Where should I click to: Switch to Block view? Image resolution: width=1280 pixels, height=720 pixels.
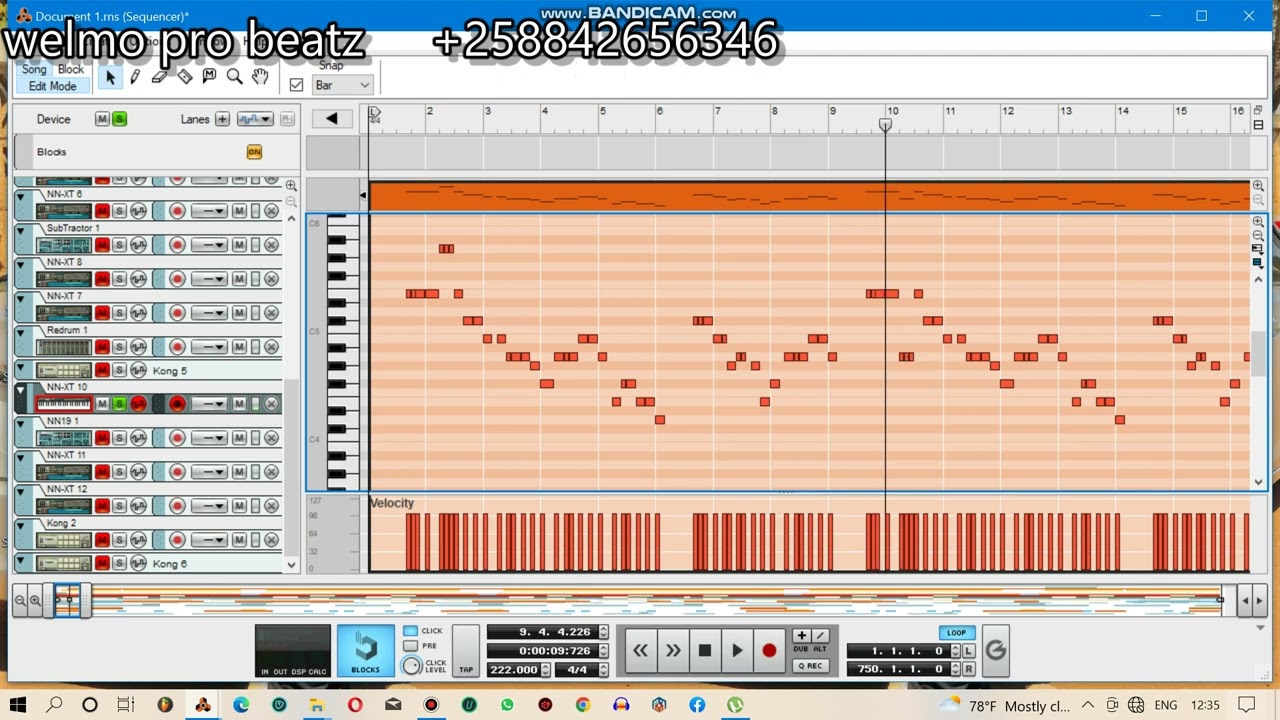pyautogui.click(x=71, y=69)
